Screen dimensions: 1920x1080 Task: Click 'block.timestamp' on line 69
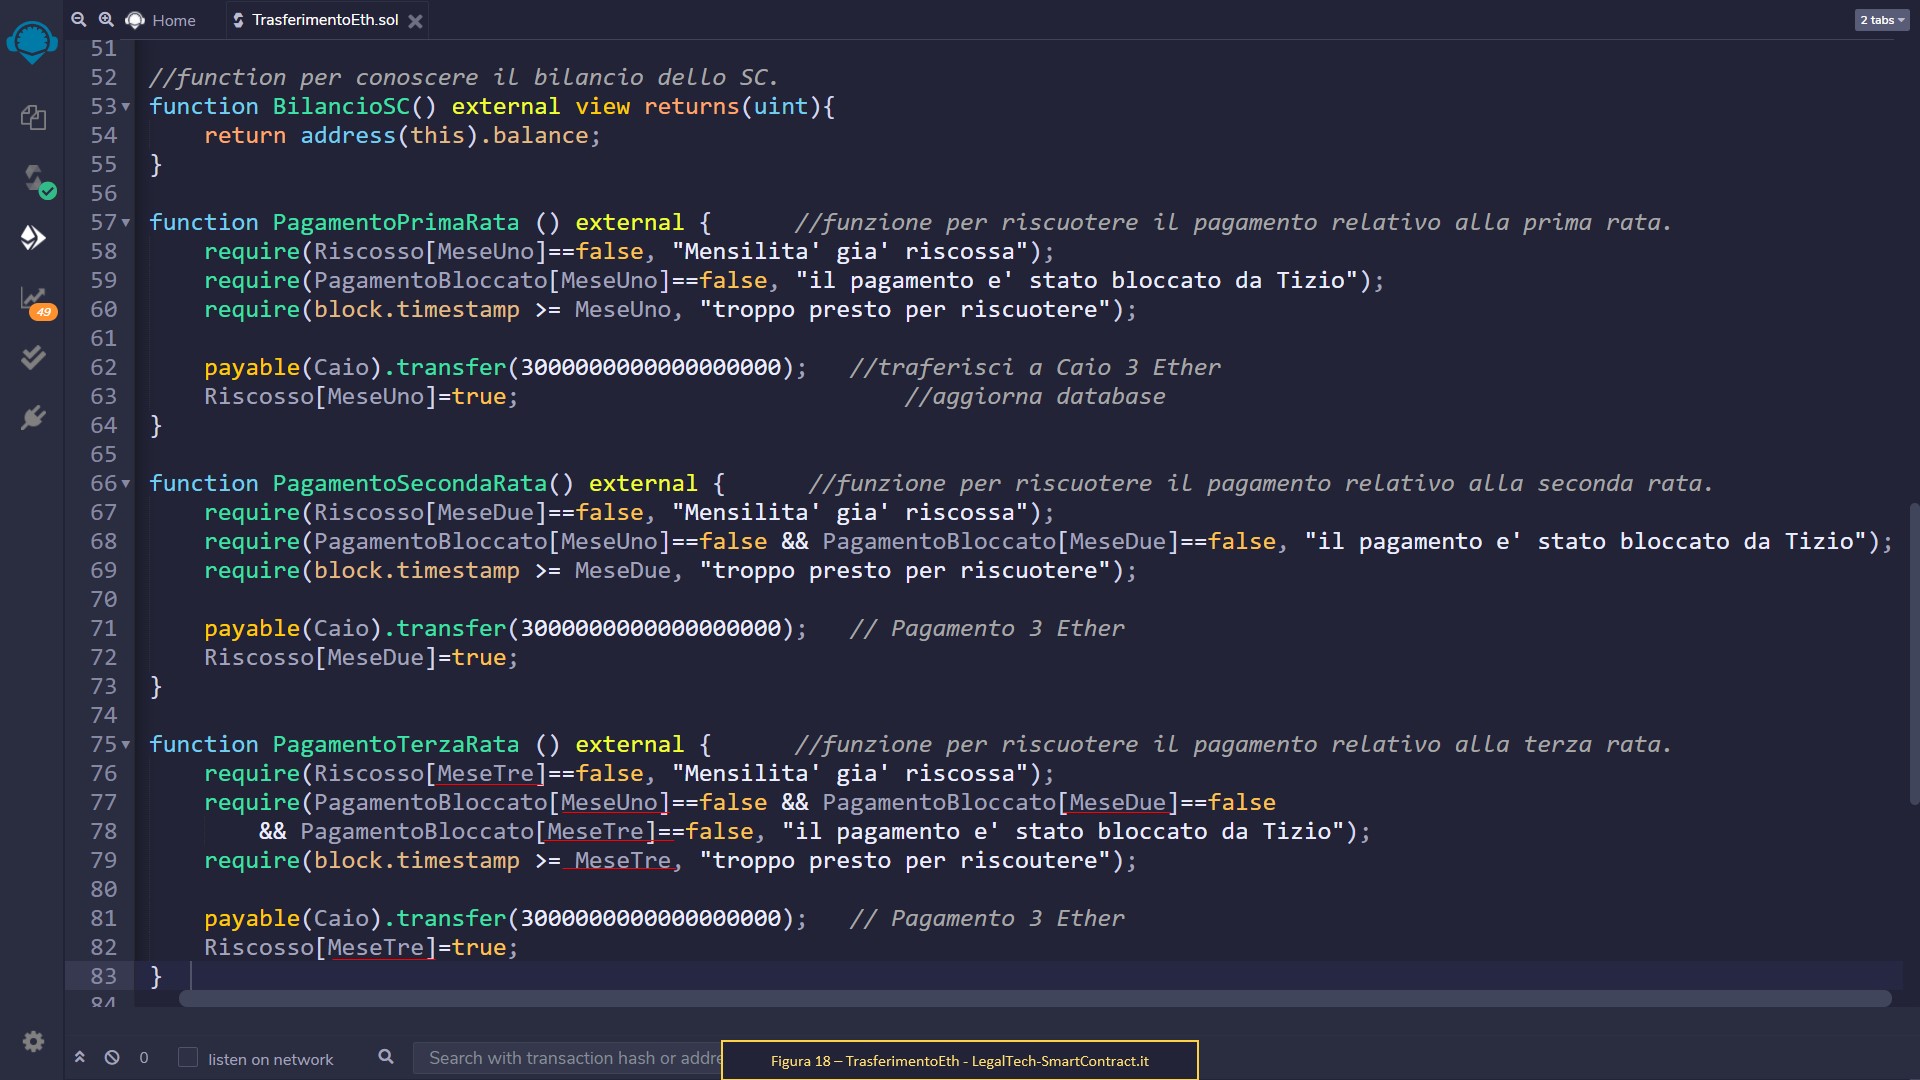click(x=417, y=570)
